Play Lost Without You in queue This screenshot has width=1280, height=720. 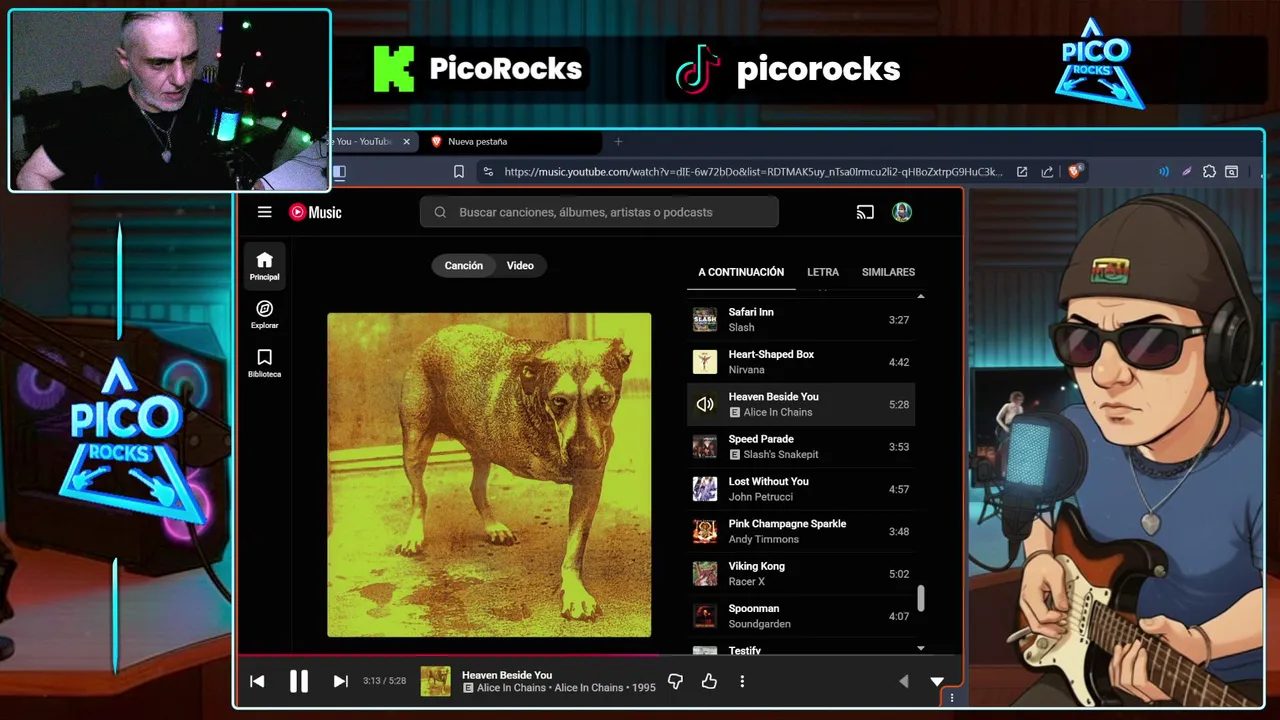(x=801, y=489)
